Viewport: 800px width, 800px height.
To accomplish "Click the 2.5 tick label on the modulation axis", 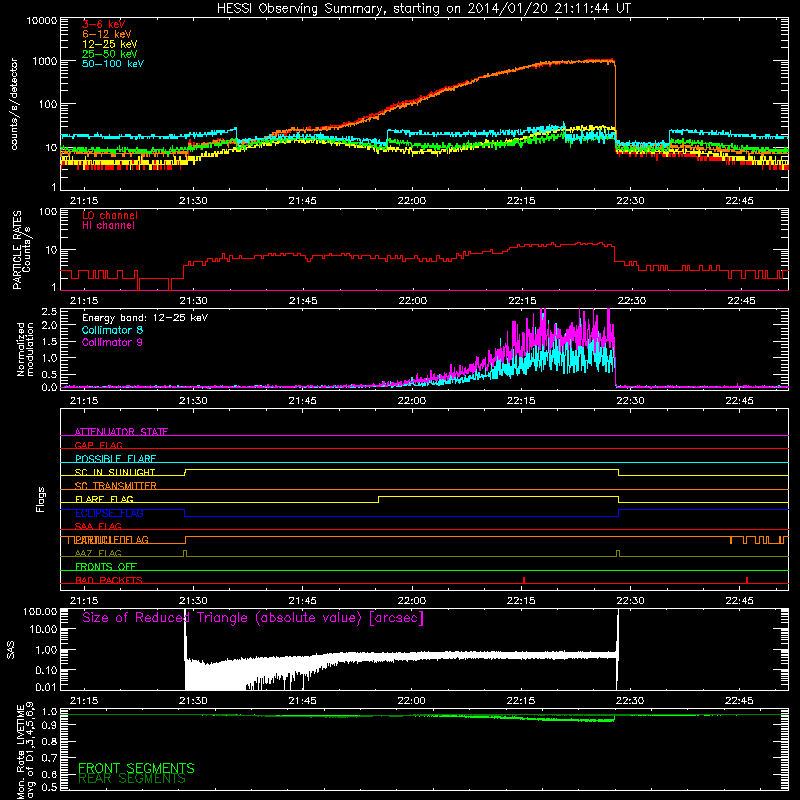I will pyautogui.click(x=49, y=312).
